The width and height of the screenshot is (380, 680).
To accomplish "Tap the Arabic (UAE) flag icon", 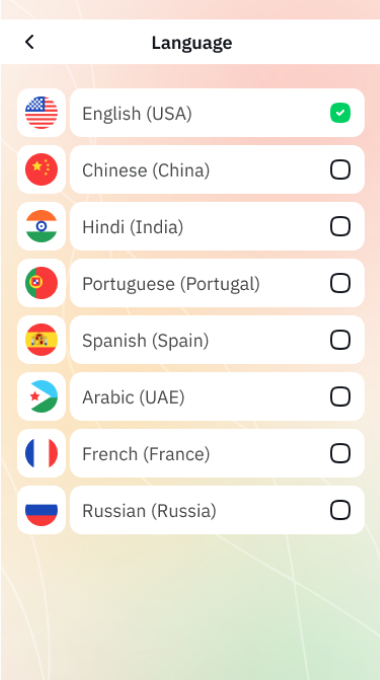I will coord(41,396).
